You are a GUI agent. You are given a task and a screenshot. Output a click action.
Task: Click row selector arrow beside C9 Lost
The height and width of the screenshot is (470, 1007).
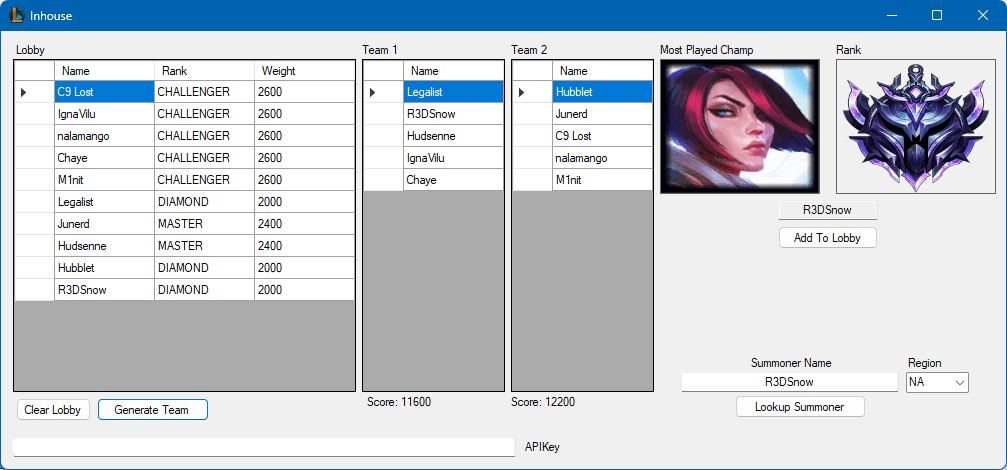coord(34,92)
